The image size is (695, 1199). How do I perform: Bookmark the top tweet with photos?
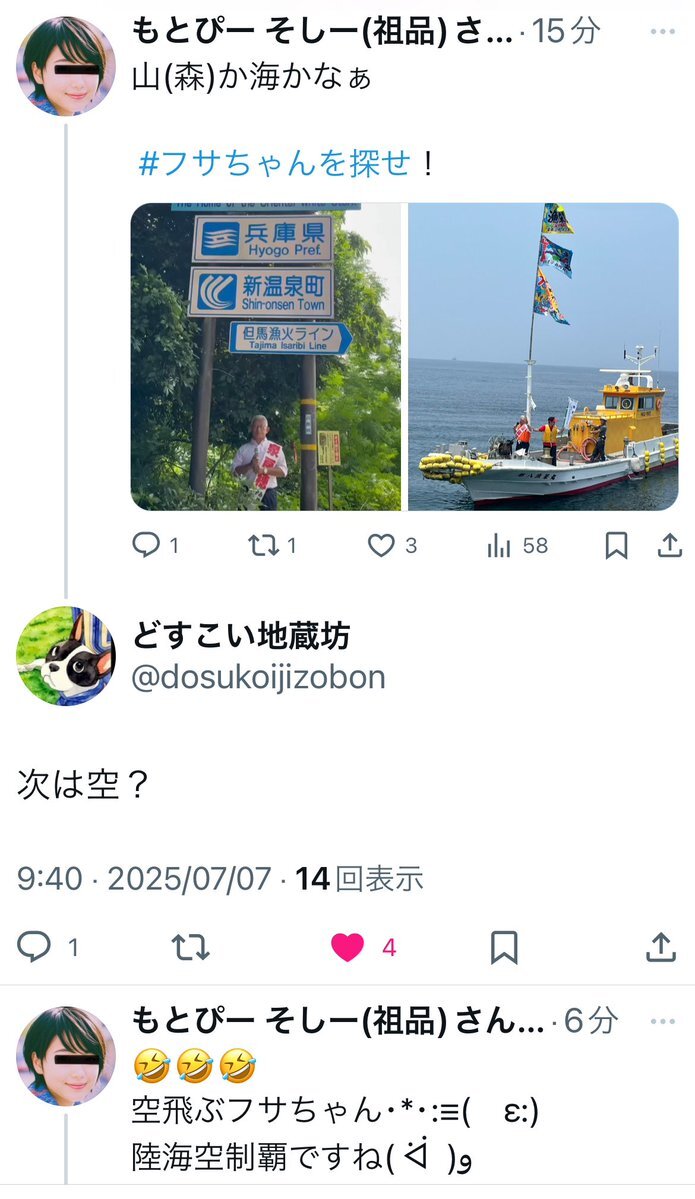click(616, 545)
